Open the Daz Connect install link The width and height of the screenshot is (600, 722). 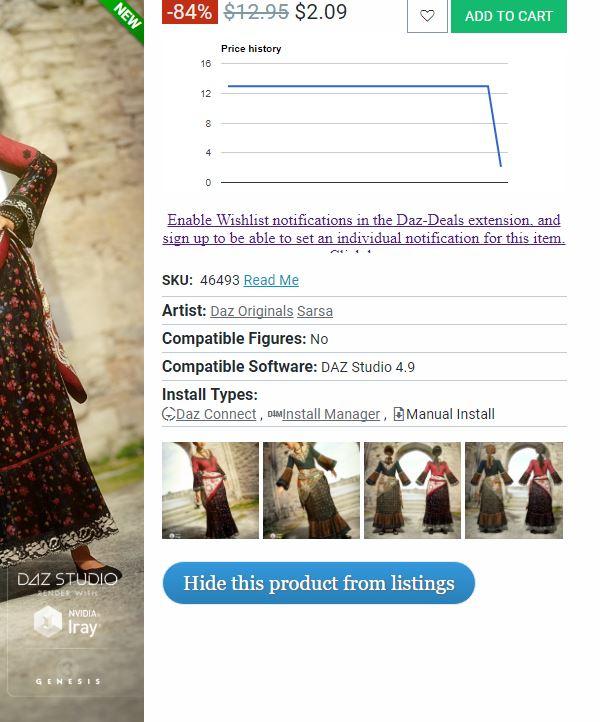(x=216, y=414)
